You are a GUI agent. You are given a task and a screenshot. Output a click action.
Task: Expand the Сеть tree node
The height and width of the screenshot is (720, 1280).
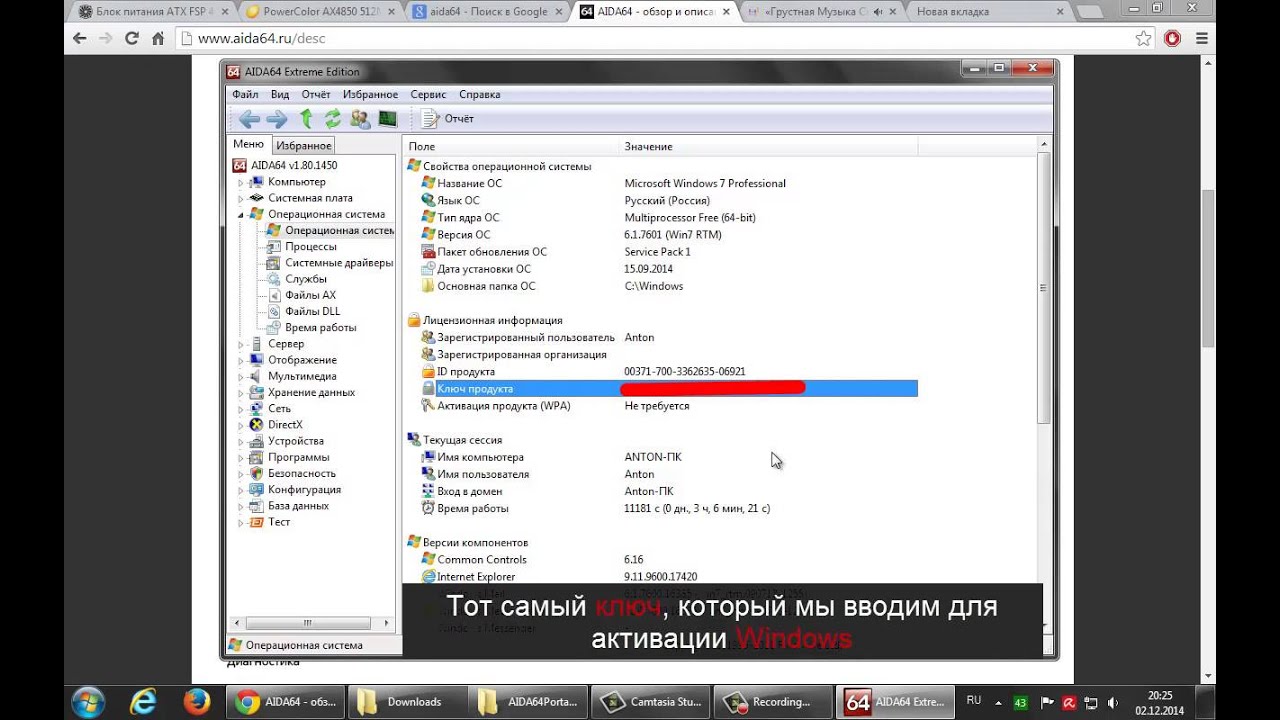241,409
